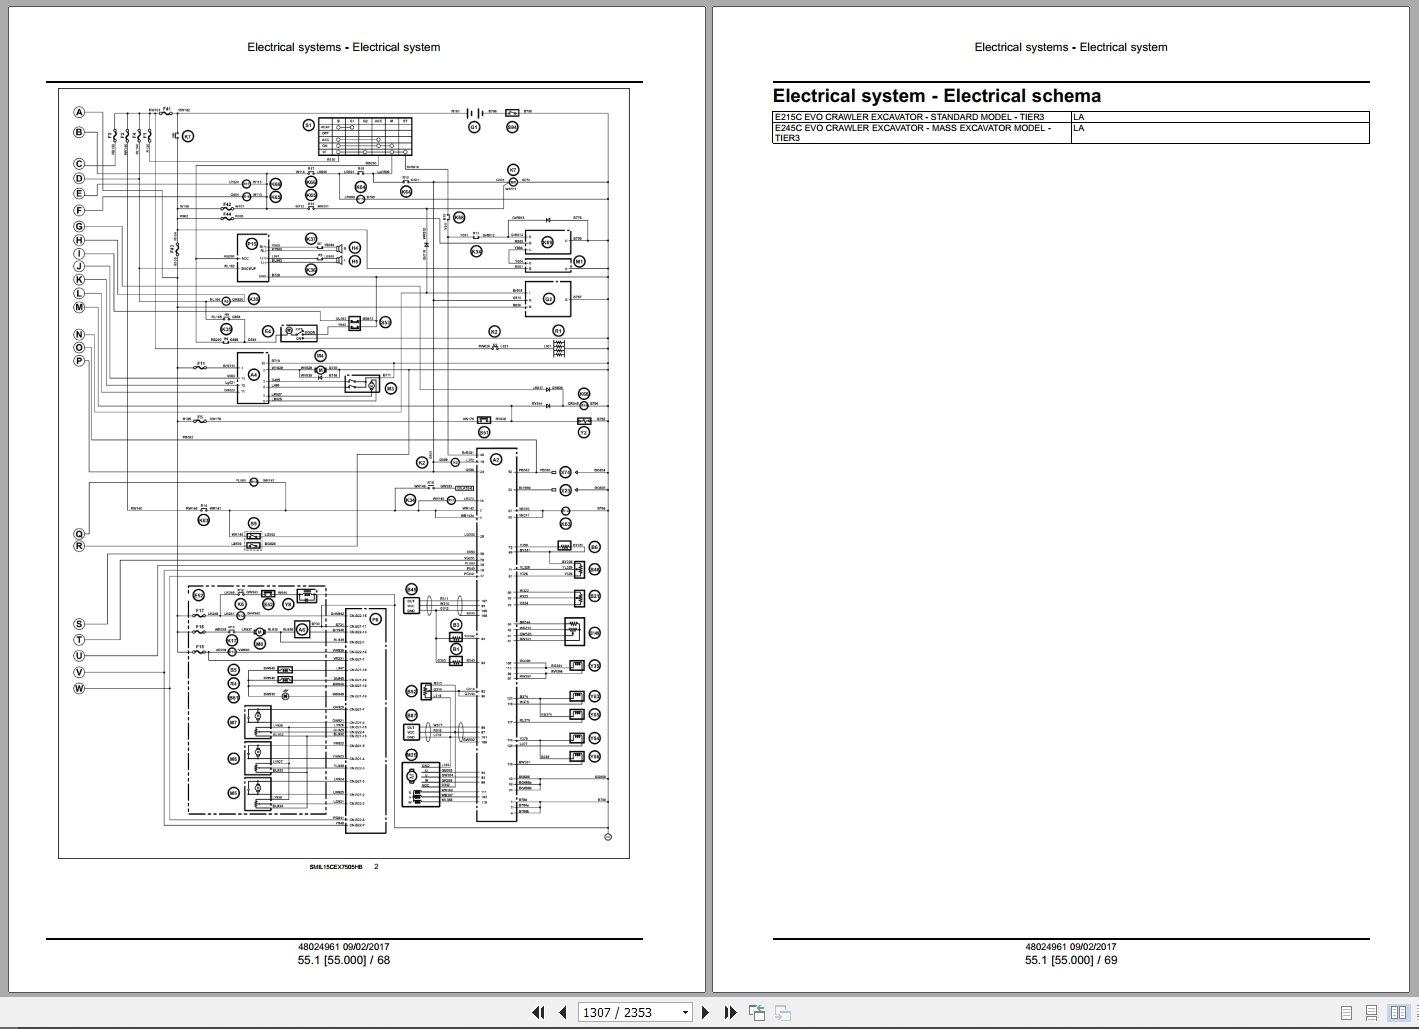The width and height of the screenshot is (1419, 1029).
Task: Click the footer 55.1 [55.000] / 69
Action: (1070, 960)
